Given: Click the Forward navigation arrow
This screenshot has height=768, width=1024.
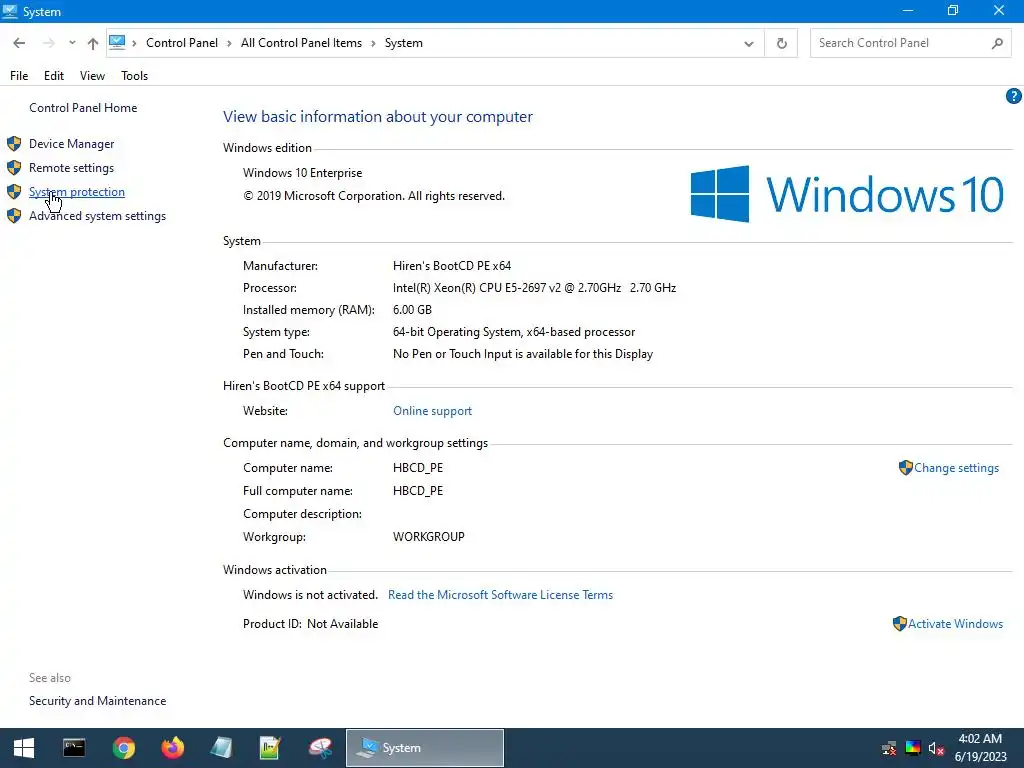Looking at the screenshot, I should point(48,43).
